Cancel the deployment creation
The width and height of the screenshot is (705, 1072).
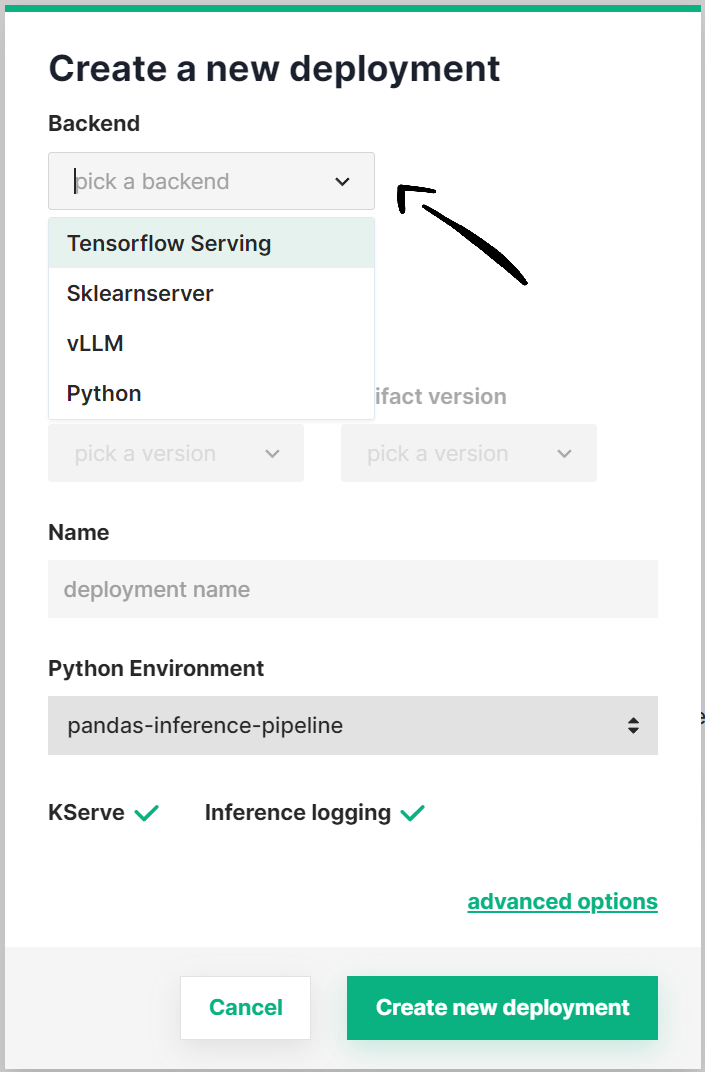point(245,1007)
